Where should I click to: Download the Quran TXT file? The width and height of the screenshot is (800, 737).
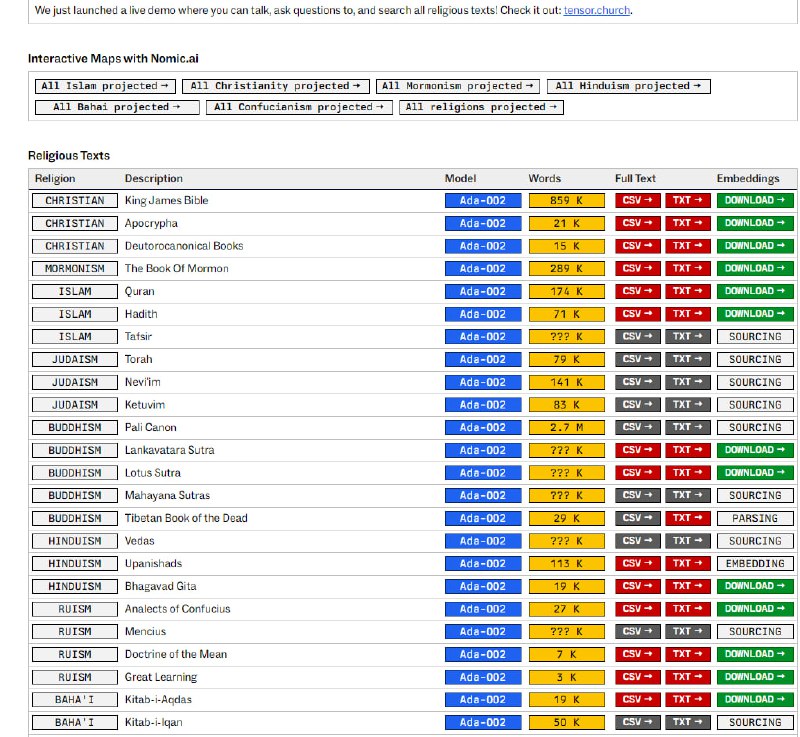(688, 291)
